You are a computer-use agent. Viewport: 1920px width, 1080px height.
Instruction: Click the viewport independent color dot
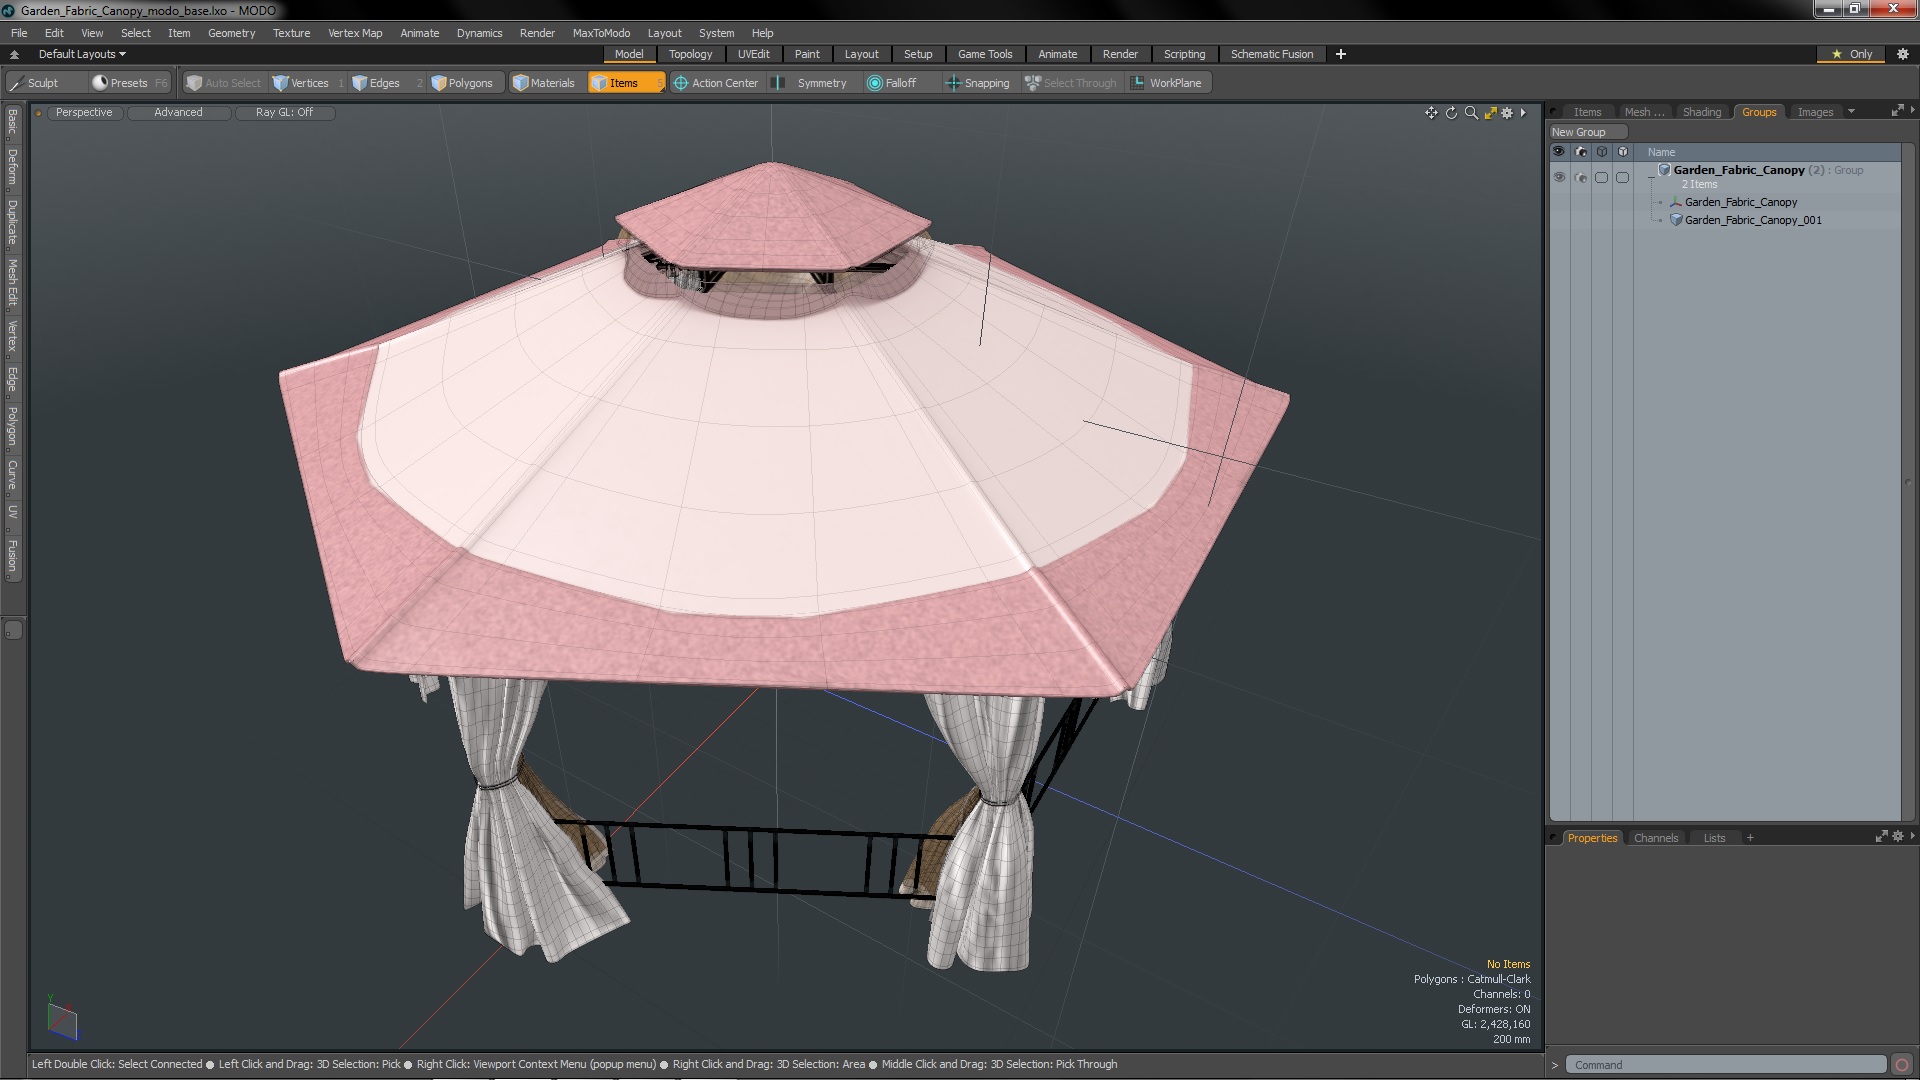tap(38, 113)
